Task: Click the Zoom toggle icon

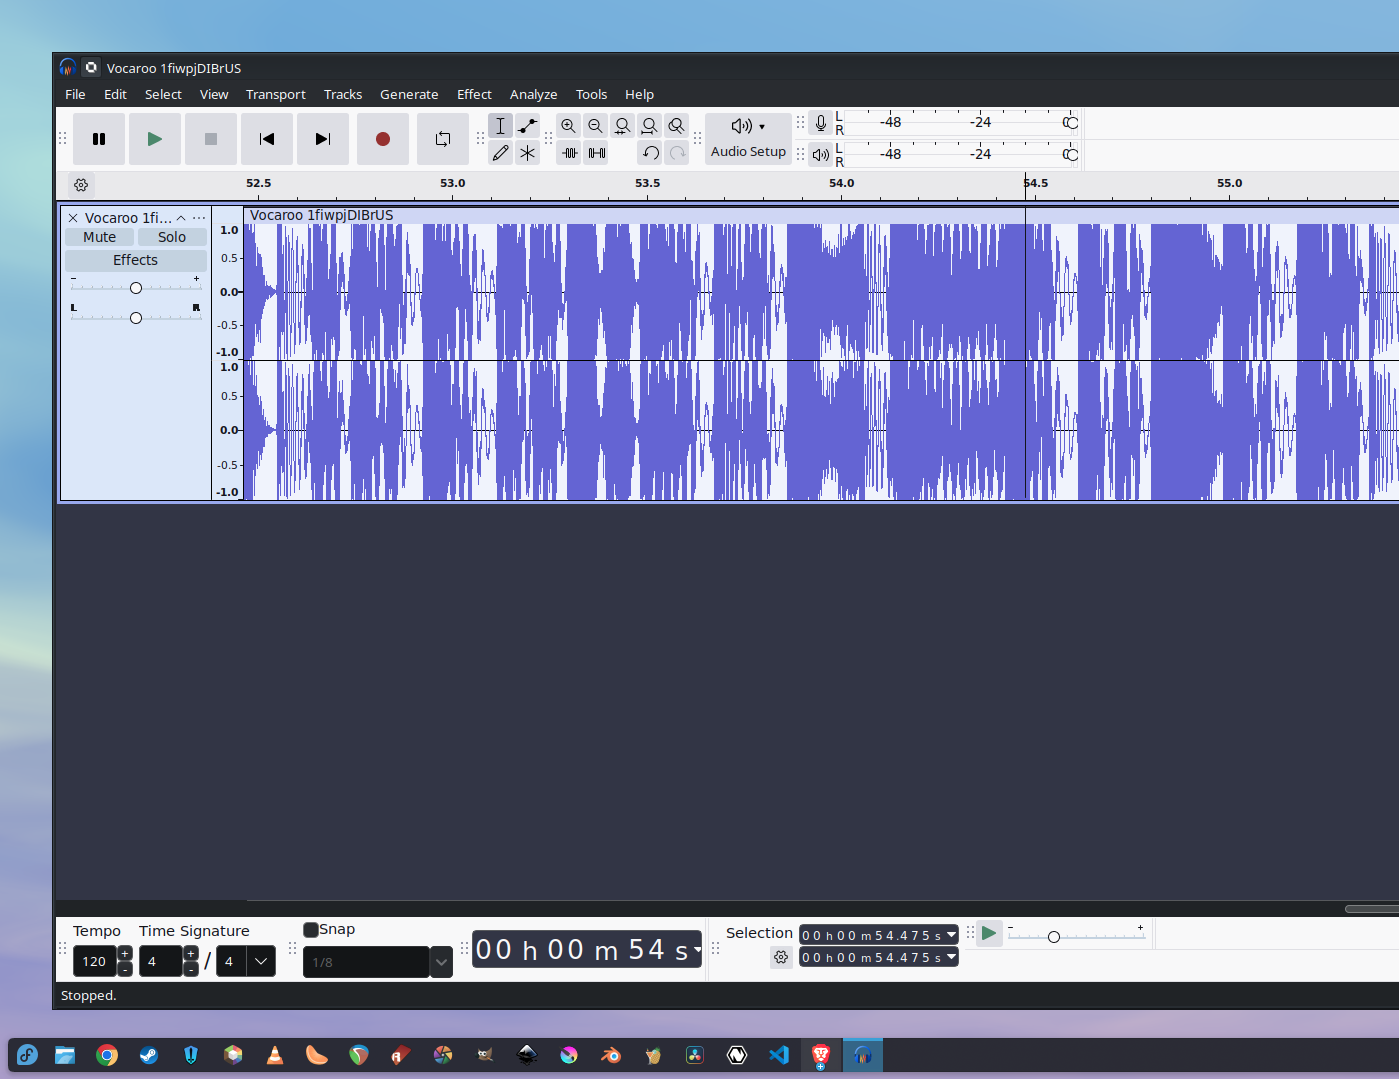Action: [x=677, y=126]
